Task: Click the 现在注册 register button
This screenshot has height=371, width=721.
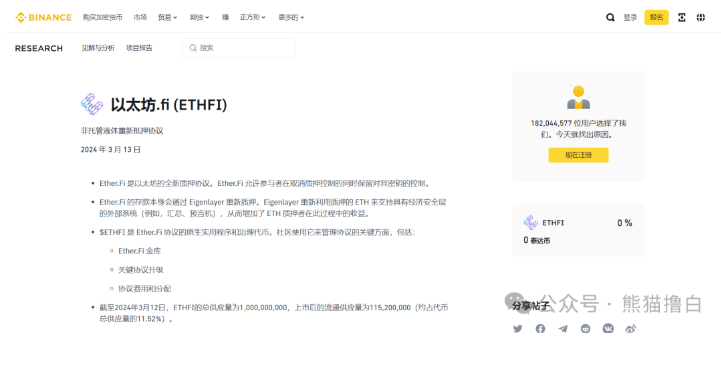Action: [x=578, y=155]
